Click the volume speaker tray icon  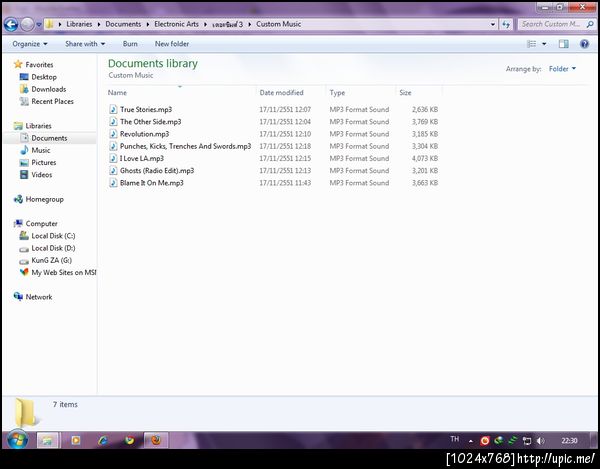pos(540,441)
